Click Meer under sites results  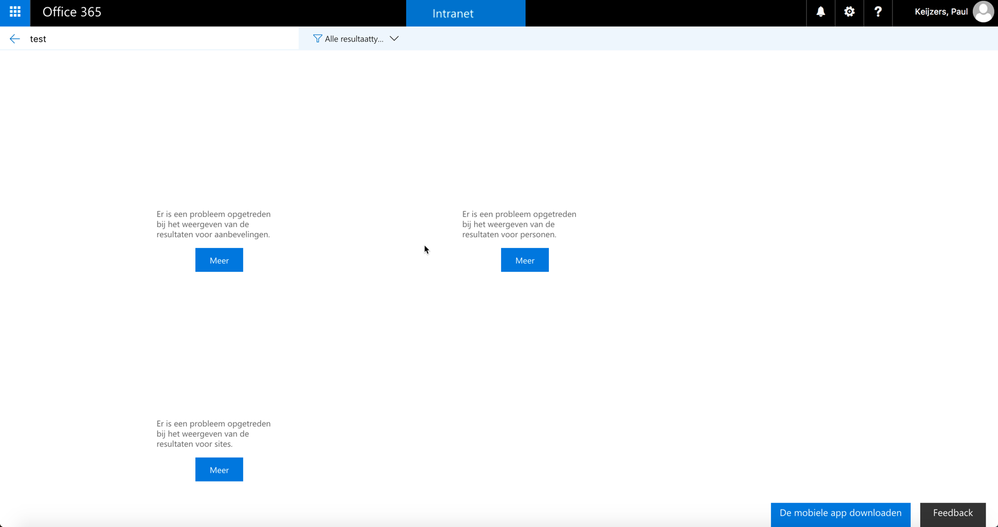click(x=219, y=470)
